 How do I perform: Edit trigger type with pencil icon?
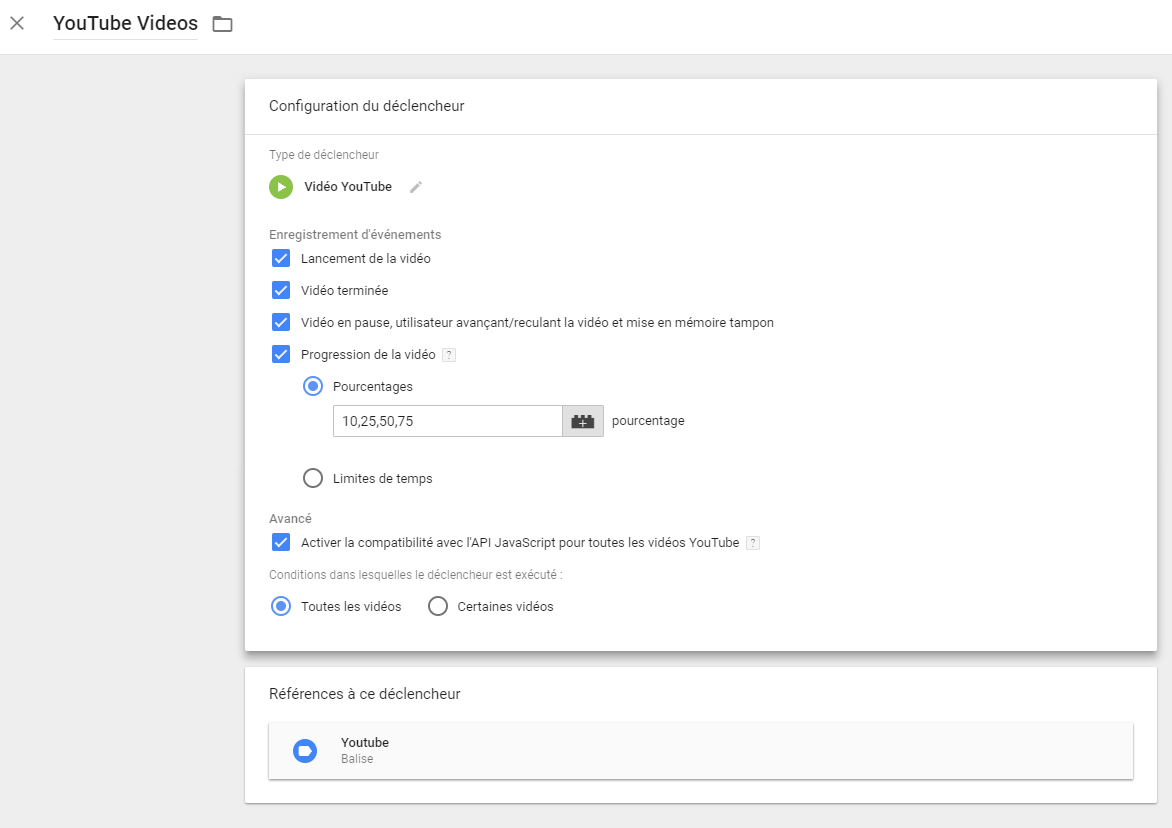pos(416,187)
